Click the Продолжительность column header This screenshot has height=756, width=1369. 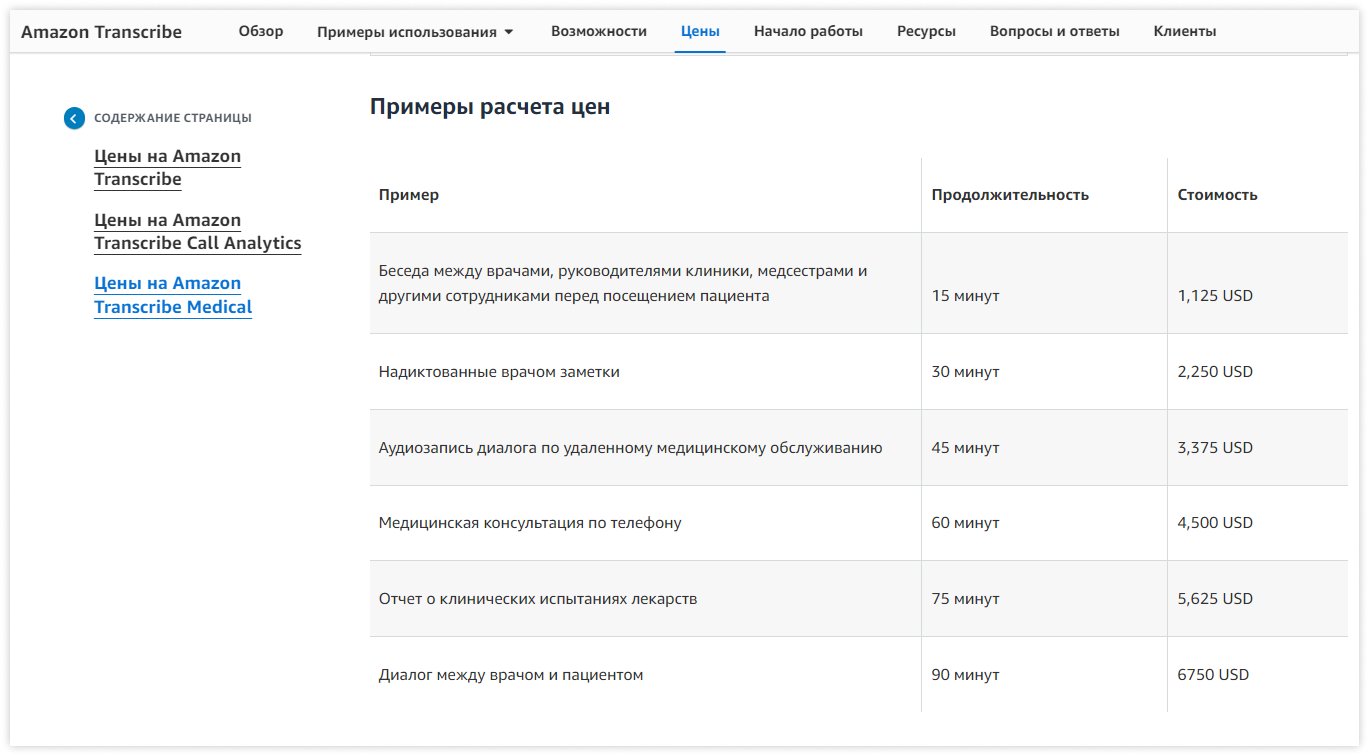1010,195
